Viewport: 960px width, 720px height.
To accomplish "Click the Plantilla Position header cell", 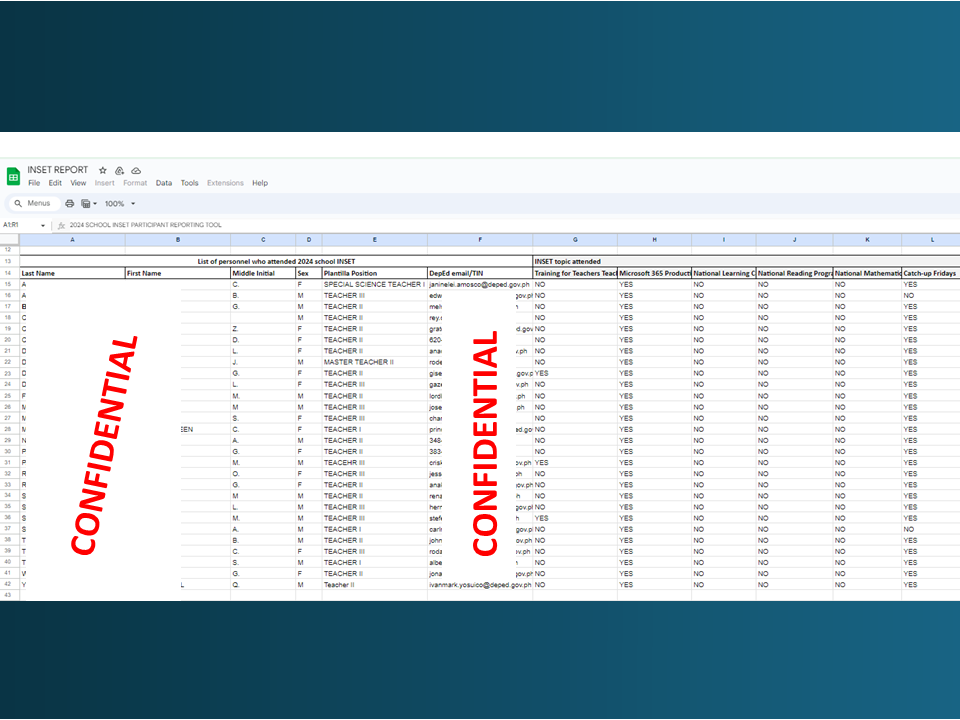I will click(375, 273).
